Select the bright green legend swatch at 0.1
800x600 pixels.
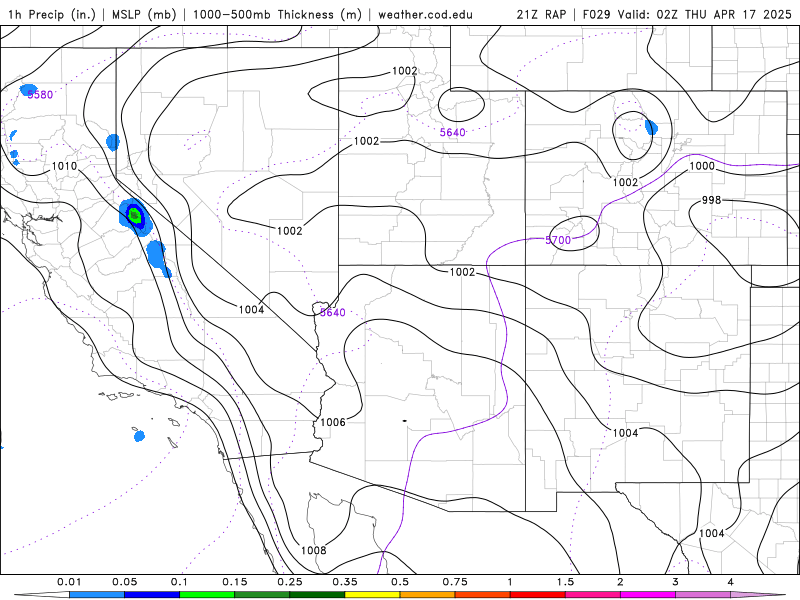(x=207, y=595)
